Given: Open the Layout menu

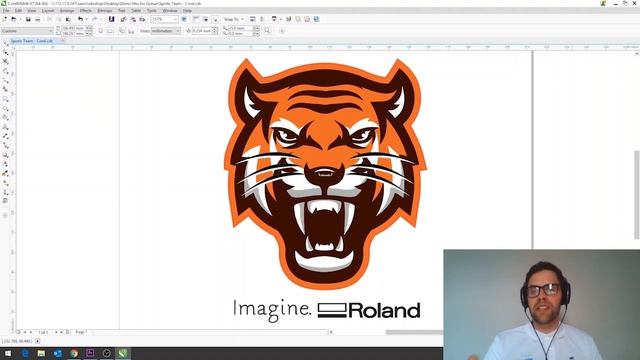Looking at the screenshot, I should point(48,11).
